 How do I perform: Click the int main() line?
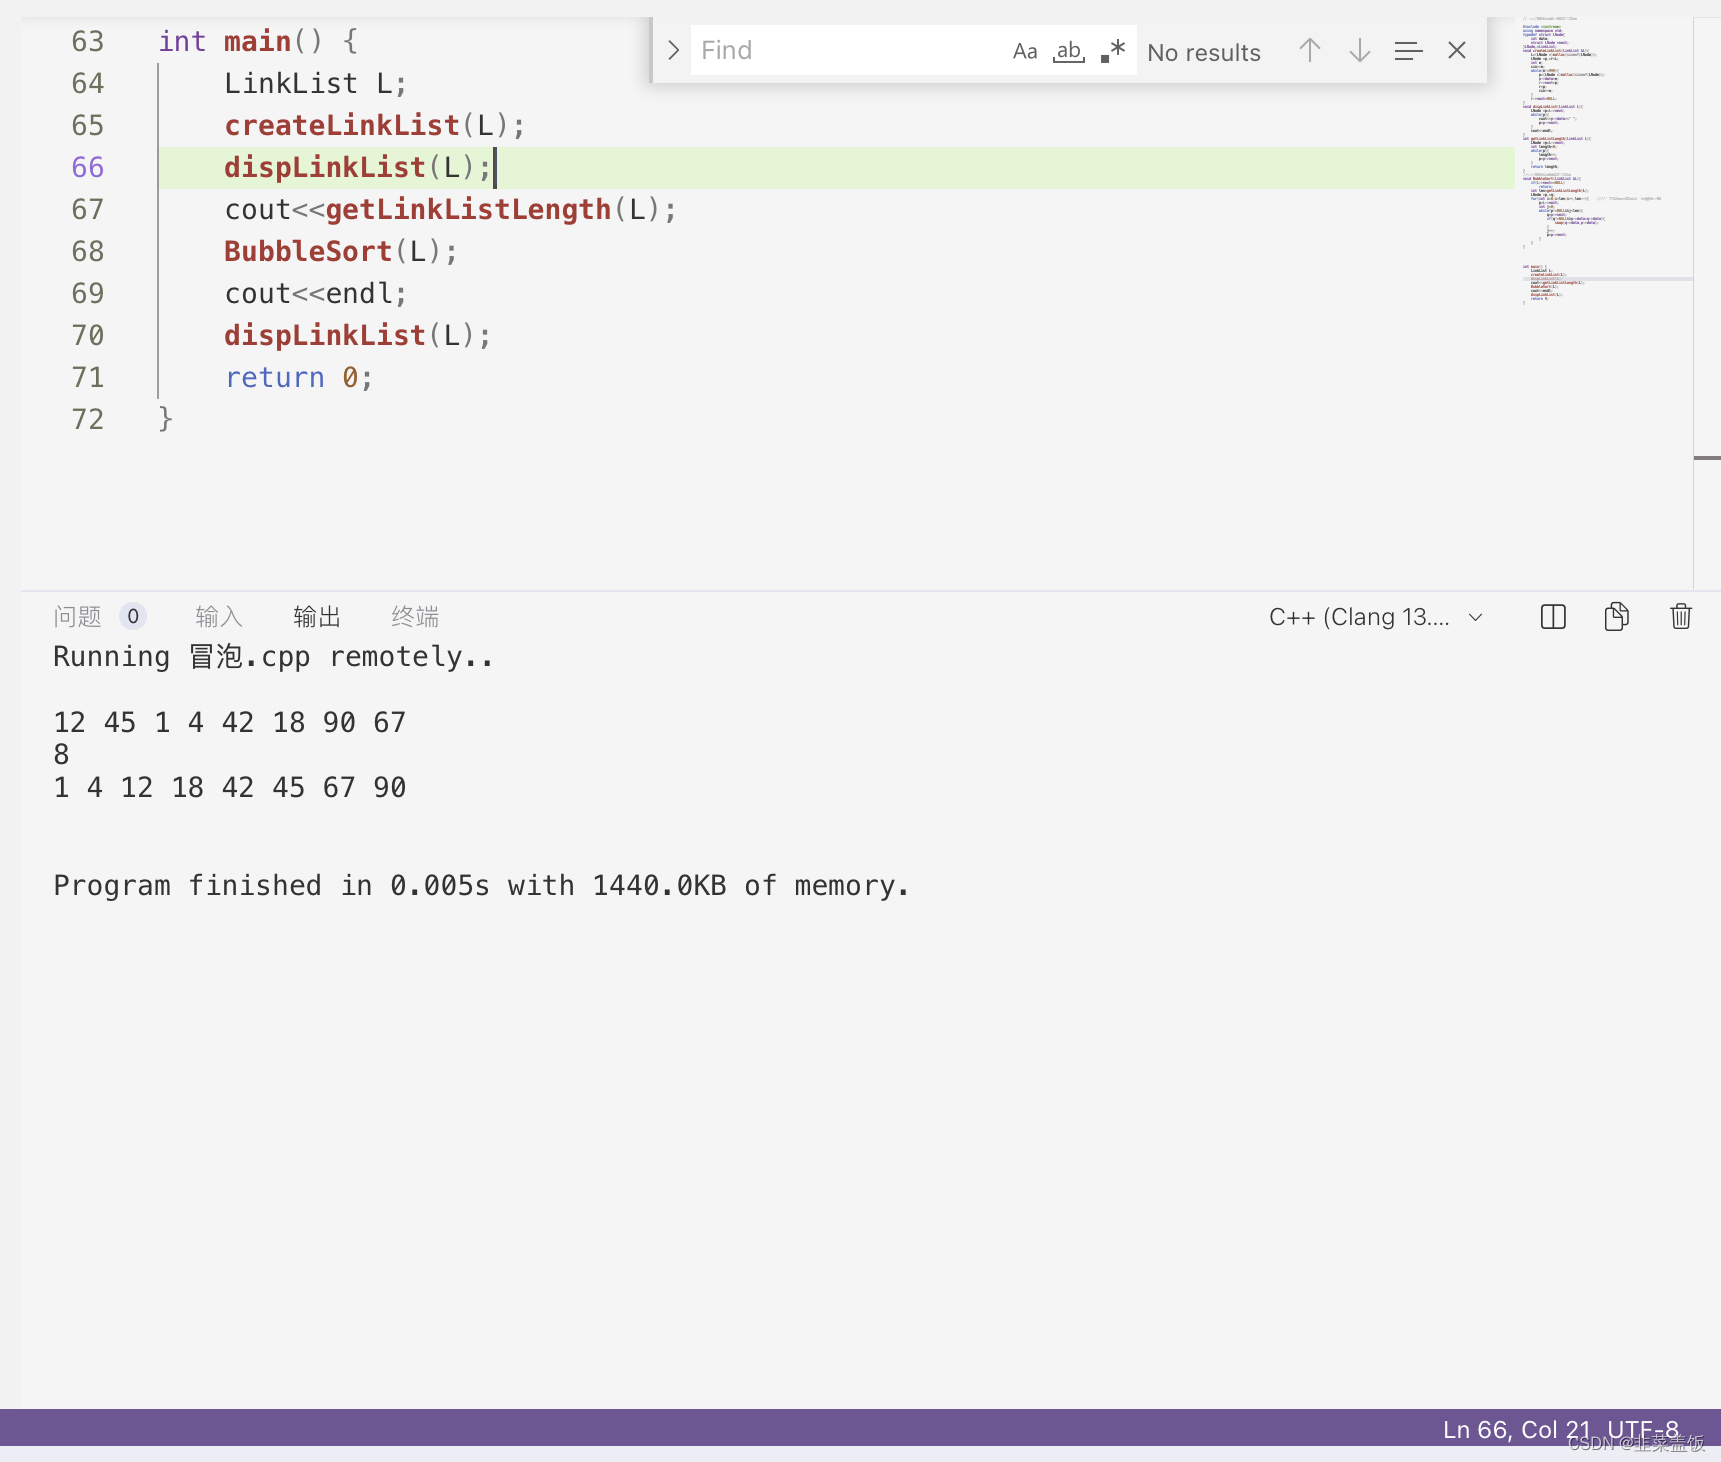pyautogui.click(x=258, y=41)
